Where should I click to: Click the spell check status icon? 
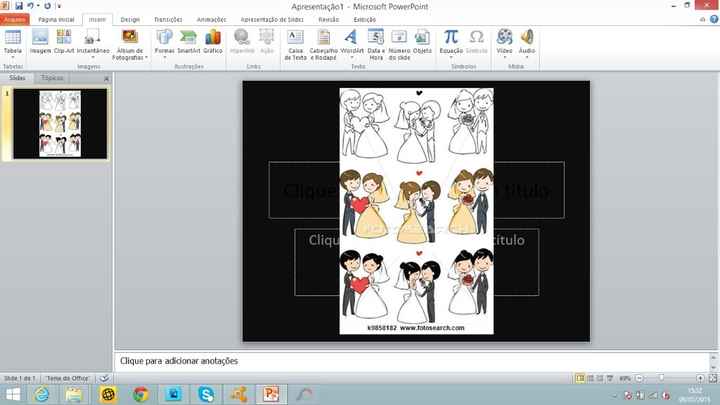[104, 378]
